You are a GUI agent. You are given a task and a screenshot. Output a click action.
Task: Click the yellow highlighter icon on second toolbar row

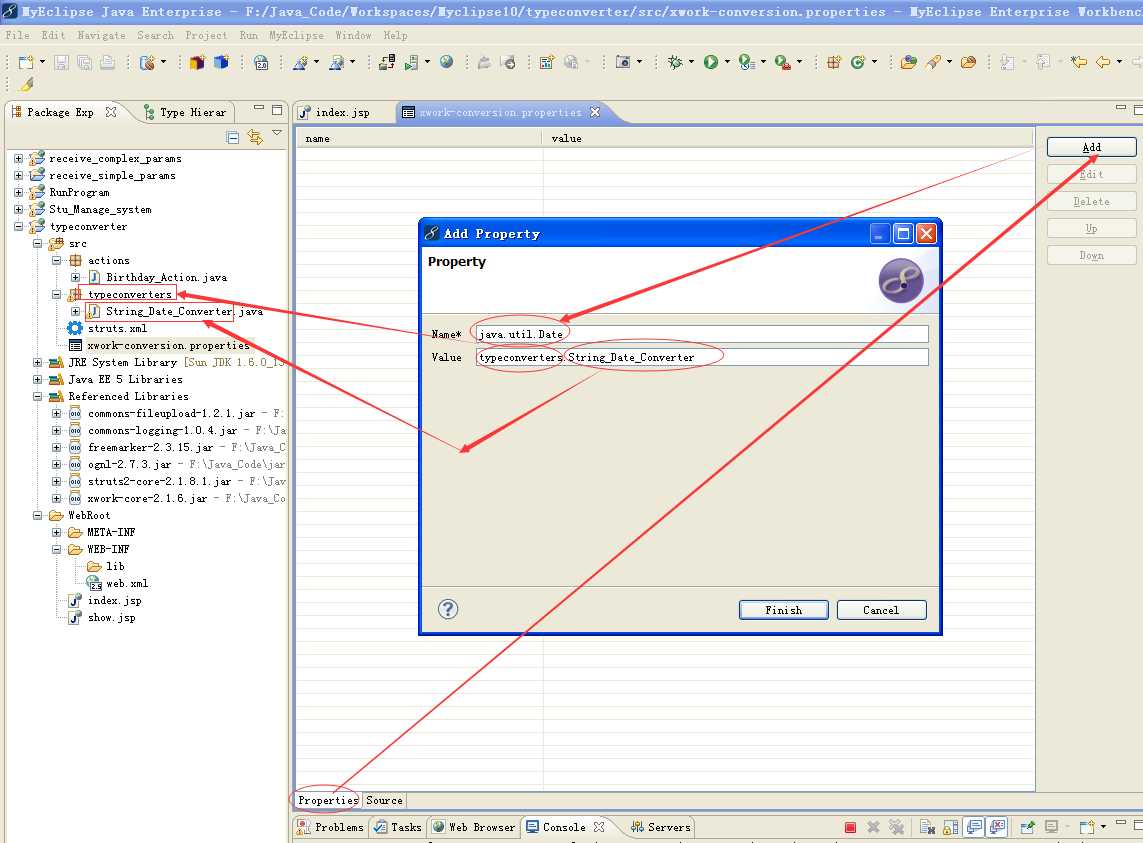coord(26,85)
